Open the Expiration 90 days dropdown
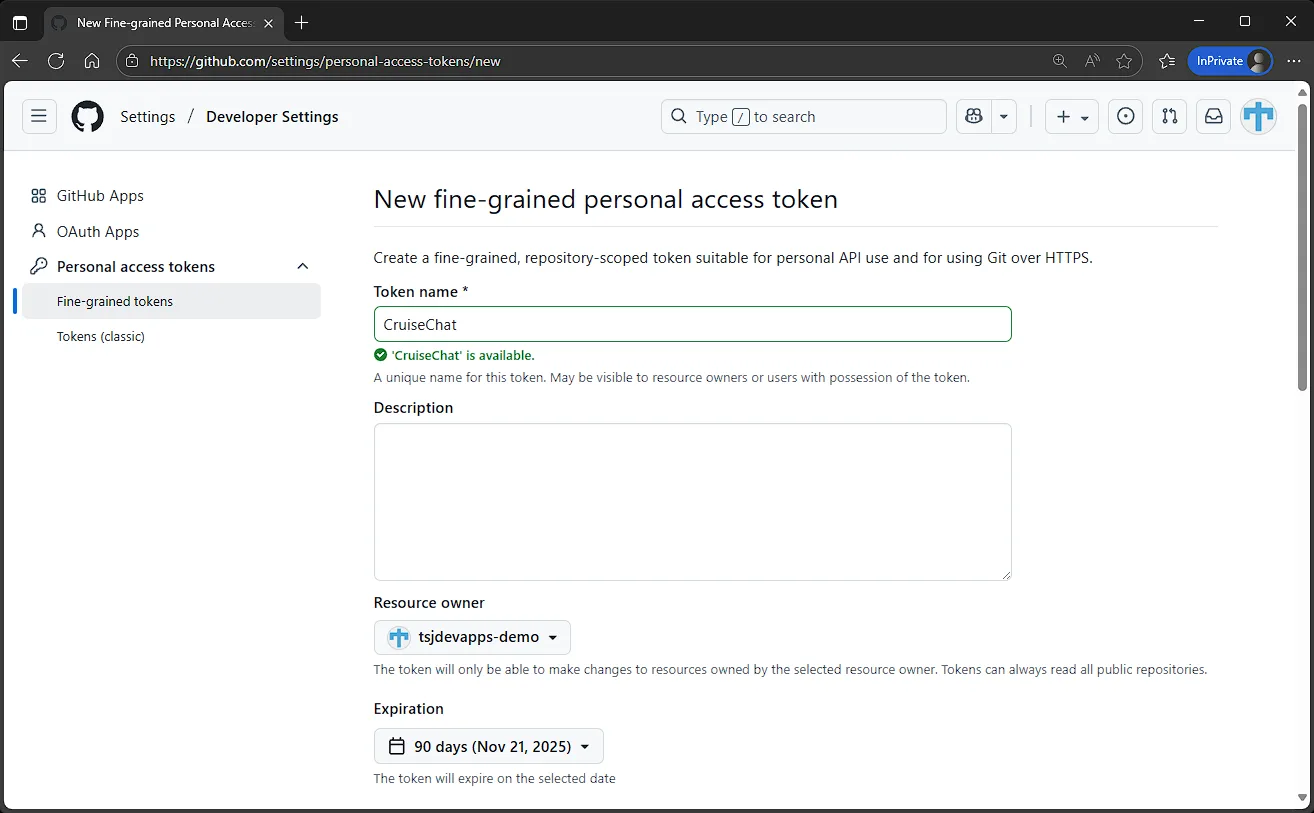The width and height of the screenshot is (1314, 813). tap(489, 746)
